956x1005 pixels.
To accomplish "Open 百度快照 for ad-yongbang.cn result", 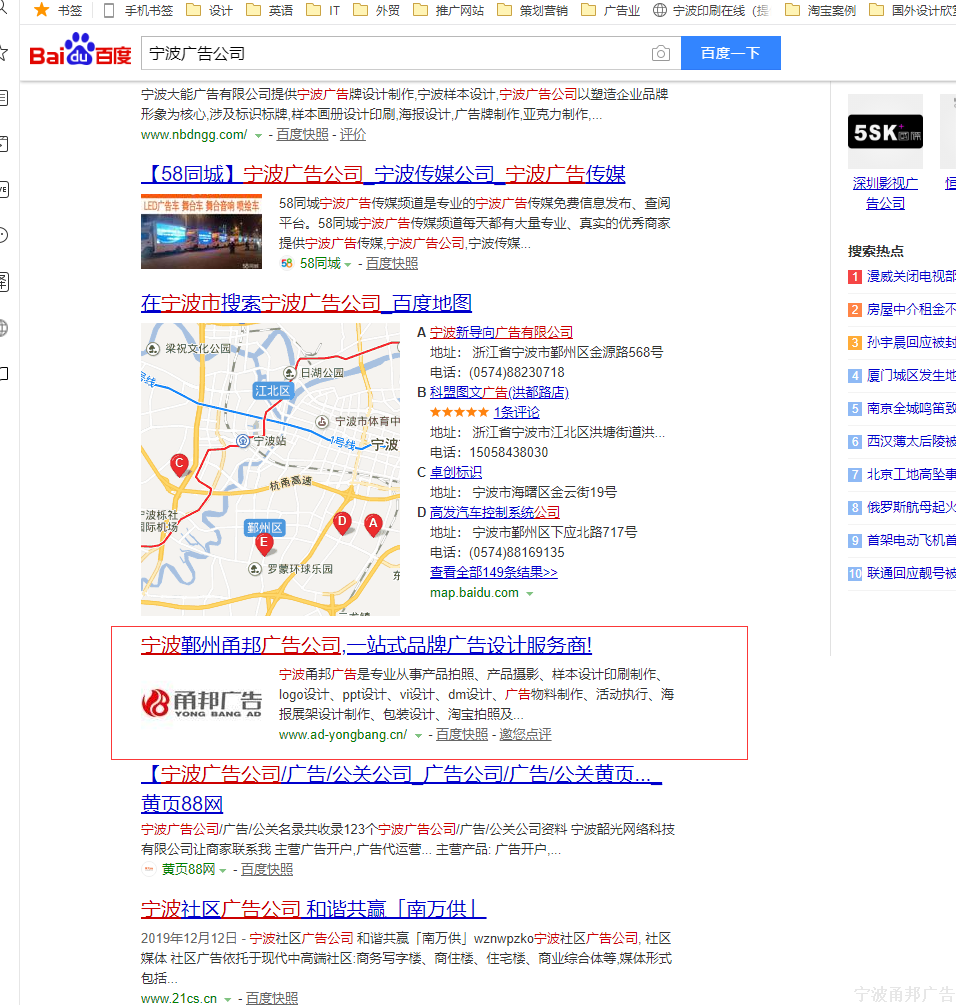I will point(462,735).
